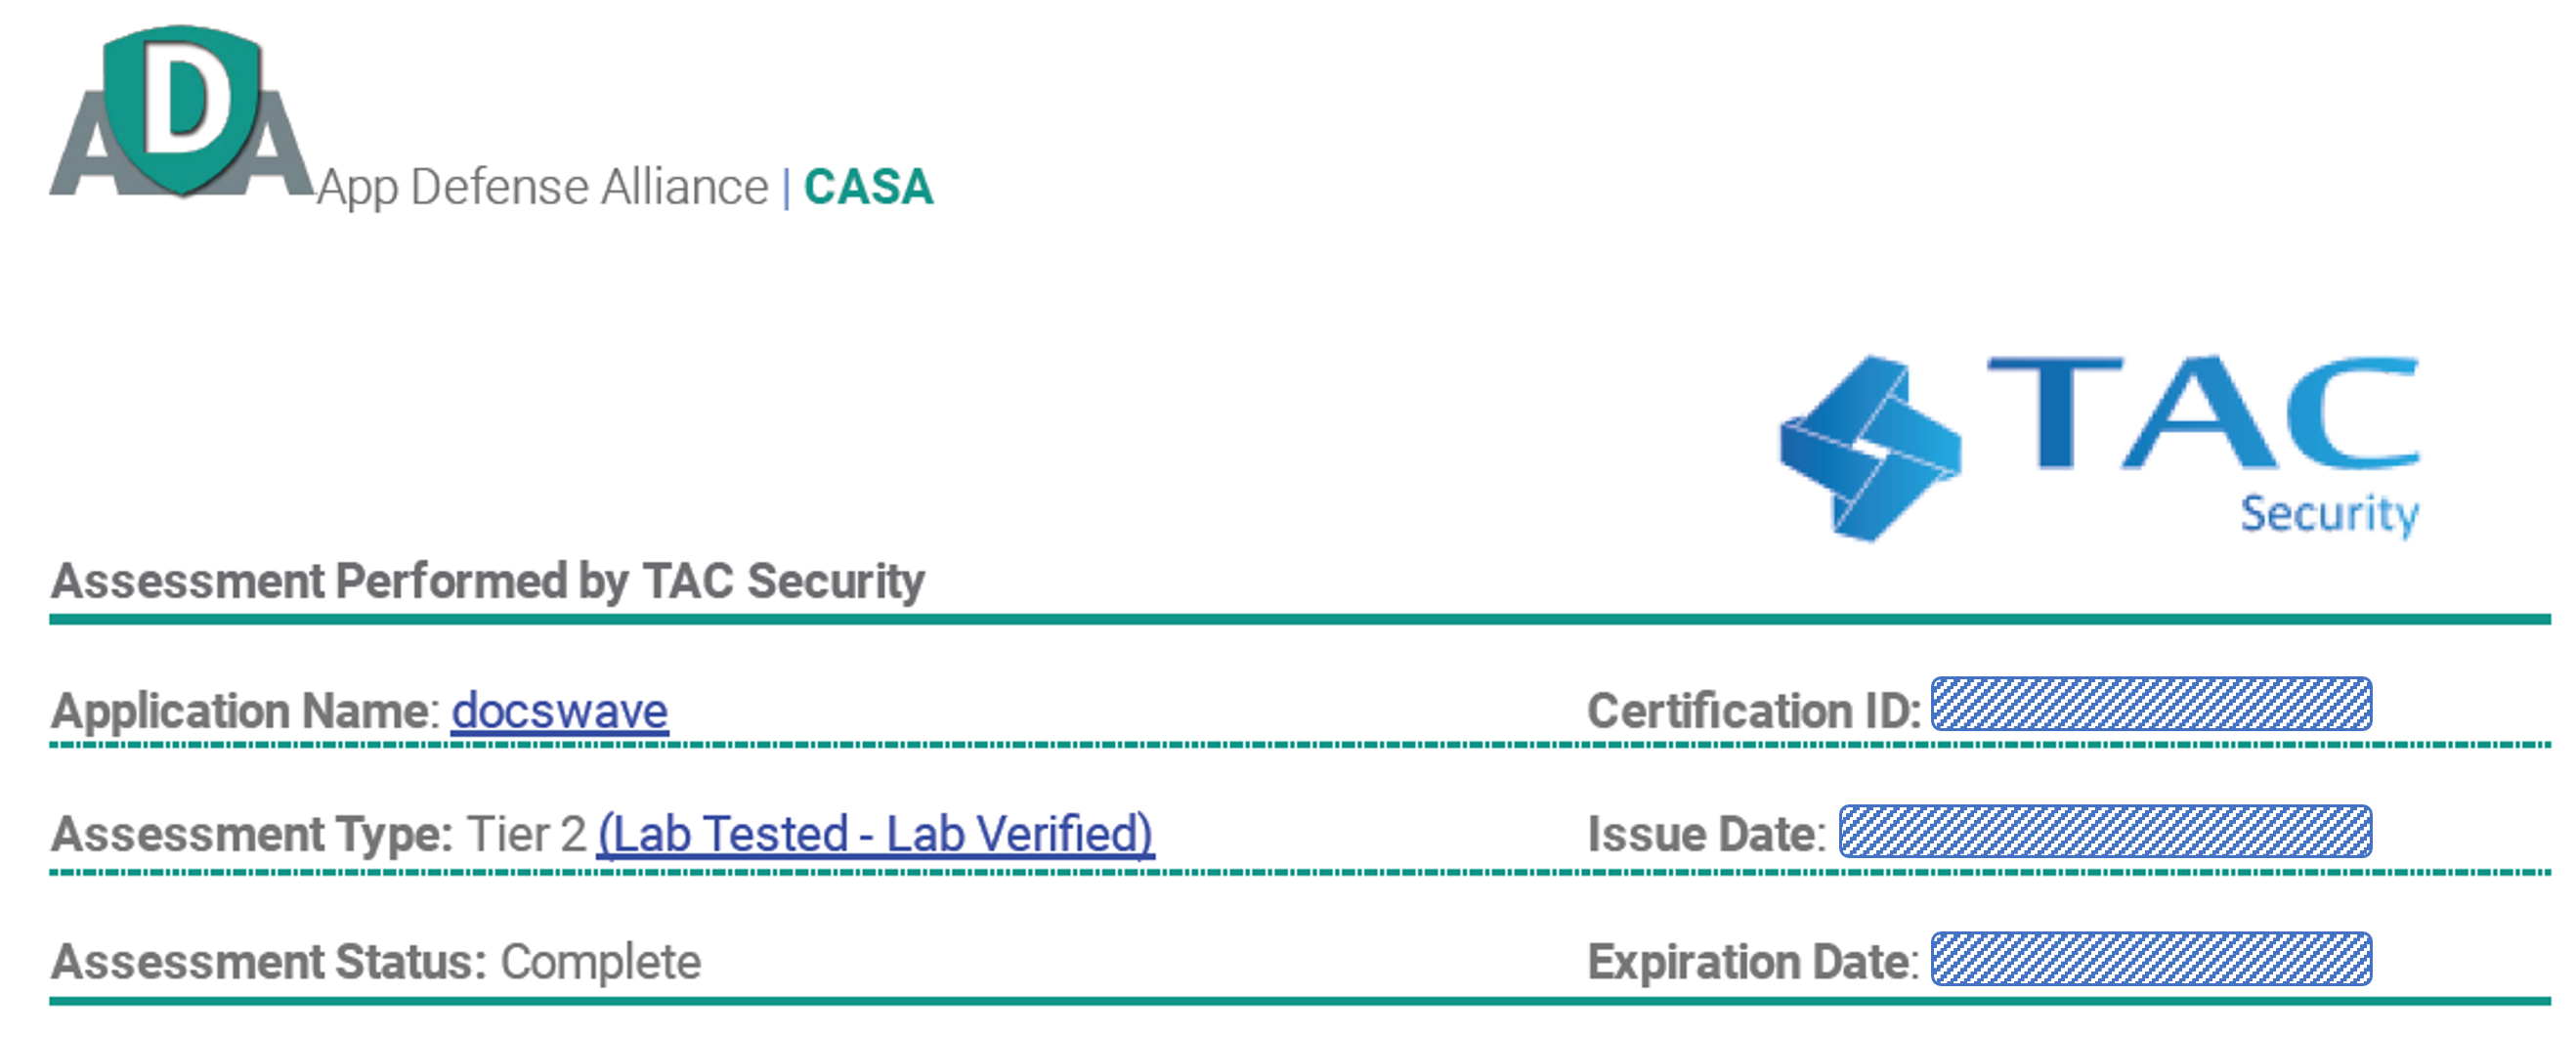Screen dimensions: 2576x1037
Task: Click the Assessment Performed by TAC Security heading
Action: pyautogui.click(x=488, y=581)
